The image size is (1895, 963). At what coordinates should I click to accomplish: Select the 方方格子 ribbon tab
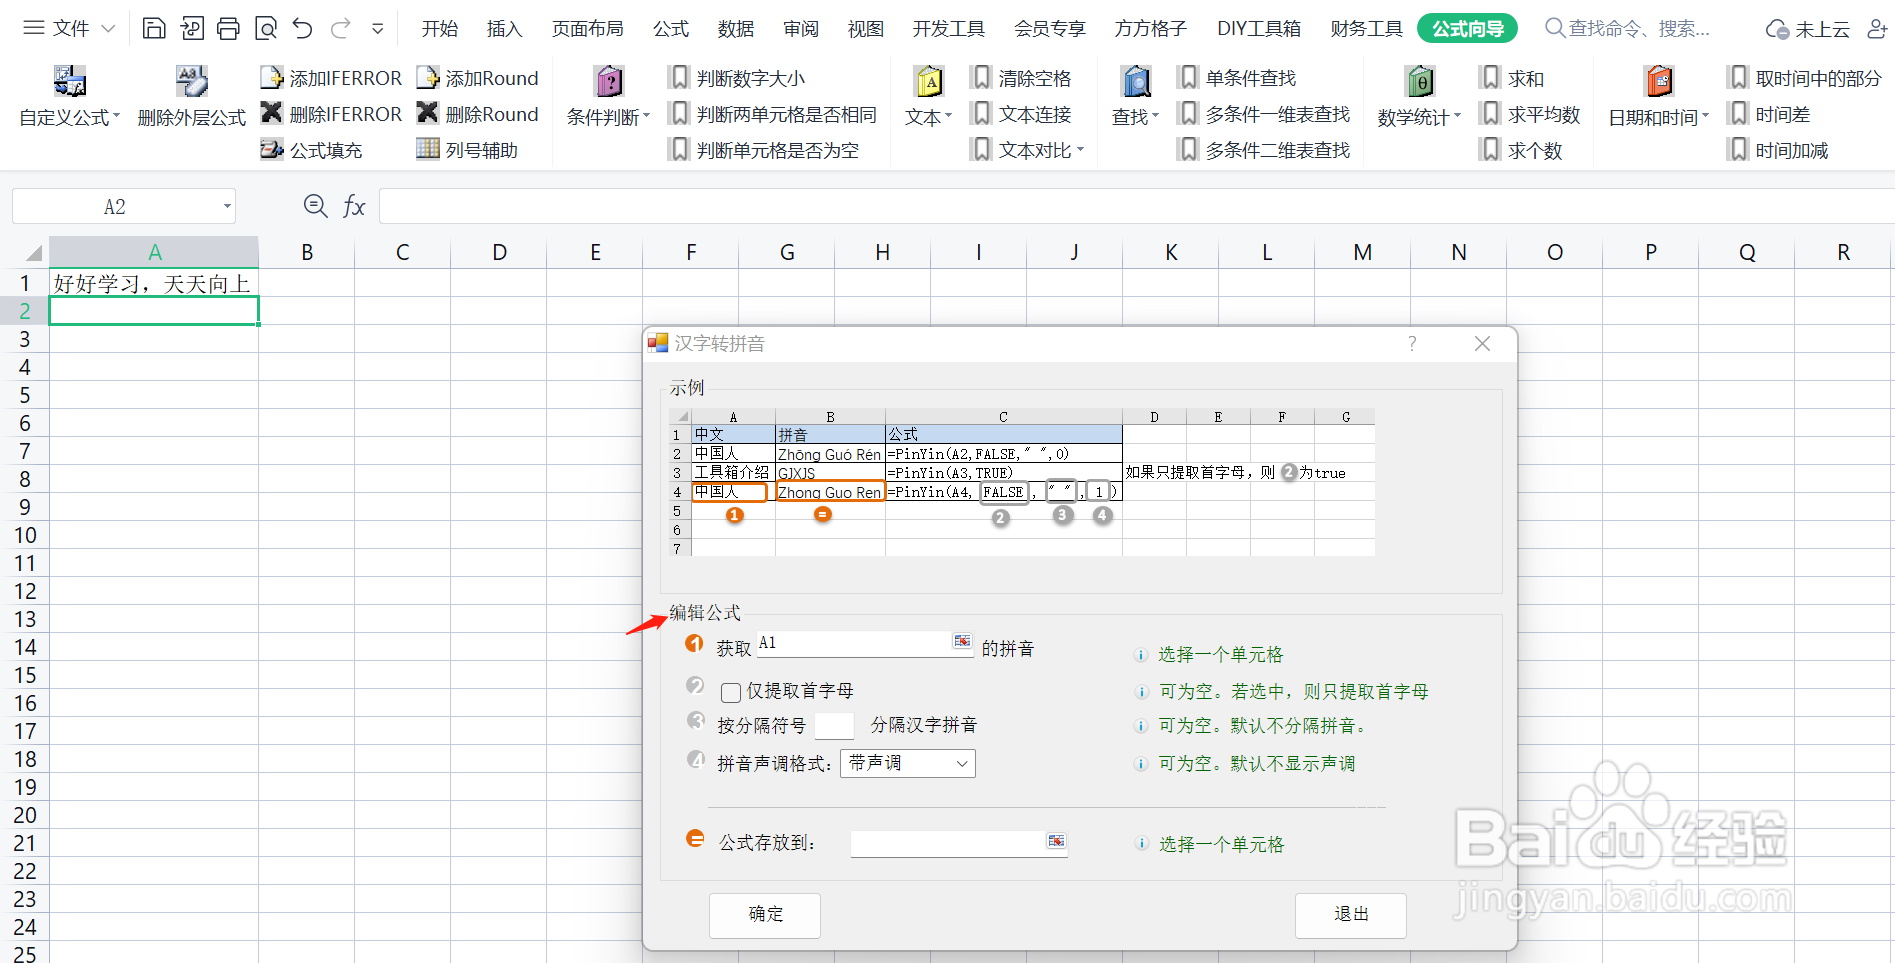(x=1150, y=29)
